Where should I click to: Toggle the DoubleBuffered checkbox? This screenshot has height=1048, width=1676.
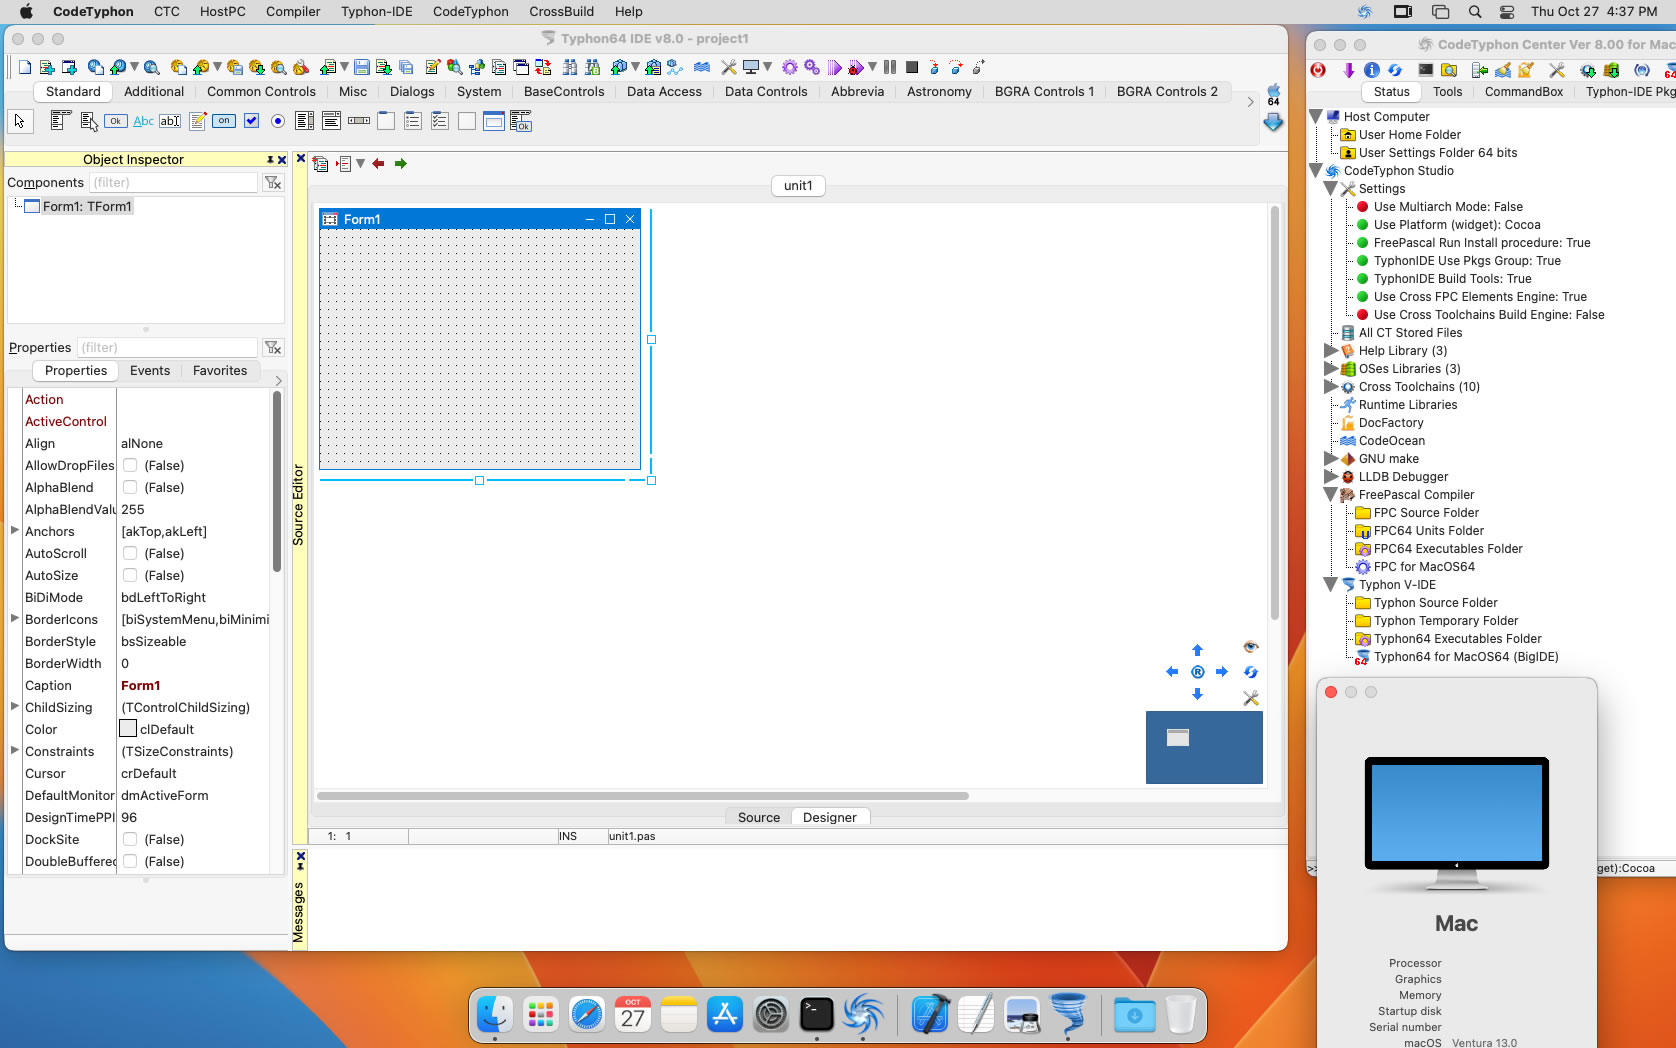[130, 861]
